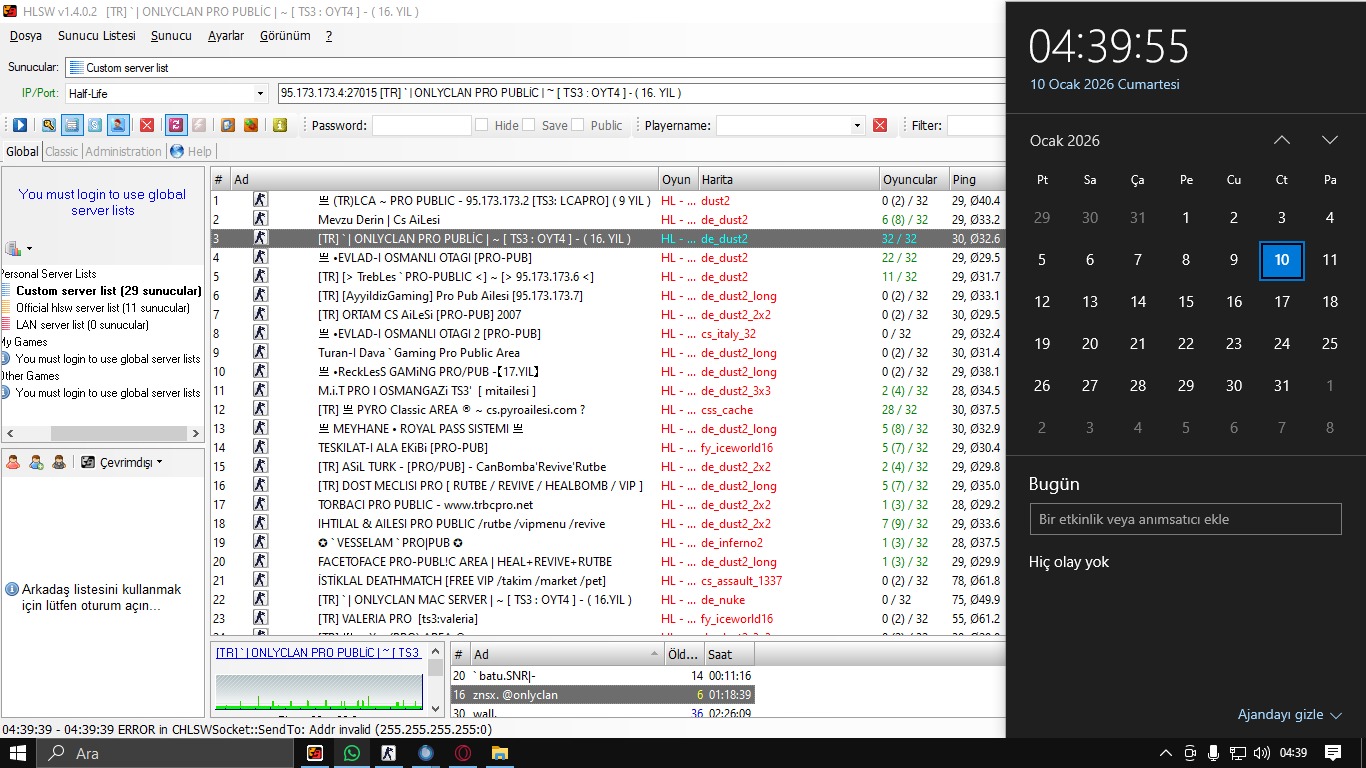Viewport: 1366px width, 768px height.
Task: Switch to the Administration tab
Action: [123, 151]
